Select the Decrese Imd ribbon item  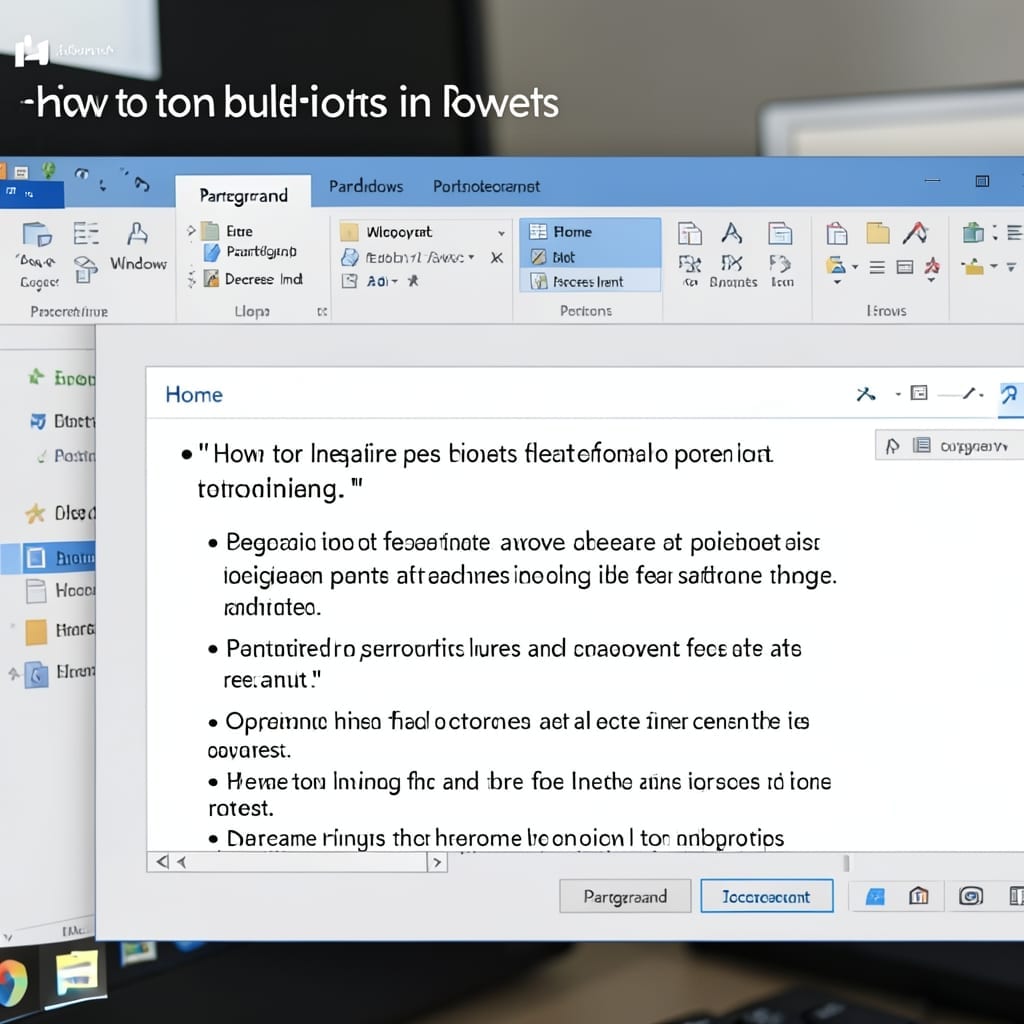(x=263, y=279)
